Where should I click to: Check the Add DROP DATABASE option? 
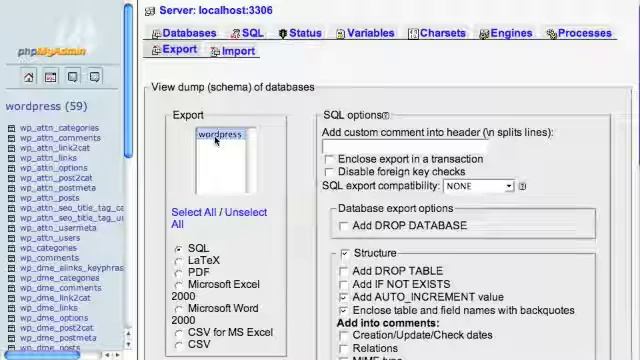coord(344,226)
